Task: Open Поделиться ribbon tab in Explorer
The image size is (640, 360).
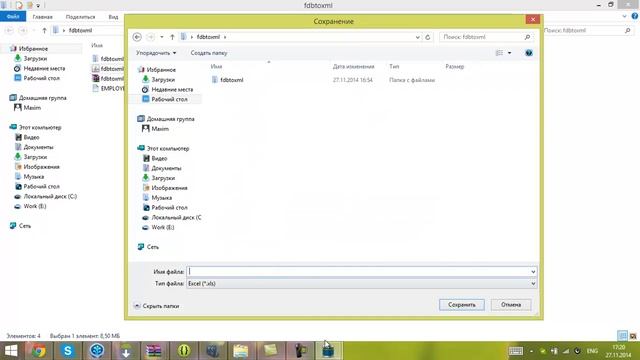Action: [x=80, y=17]
